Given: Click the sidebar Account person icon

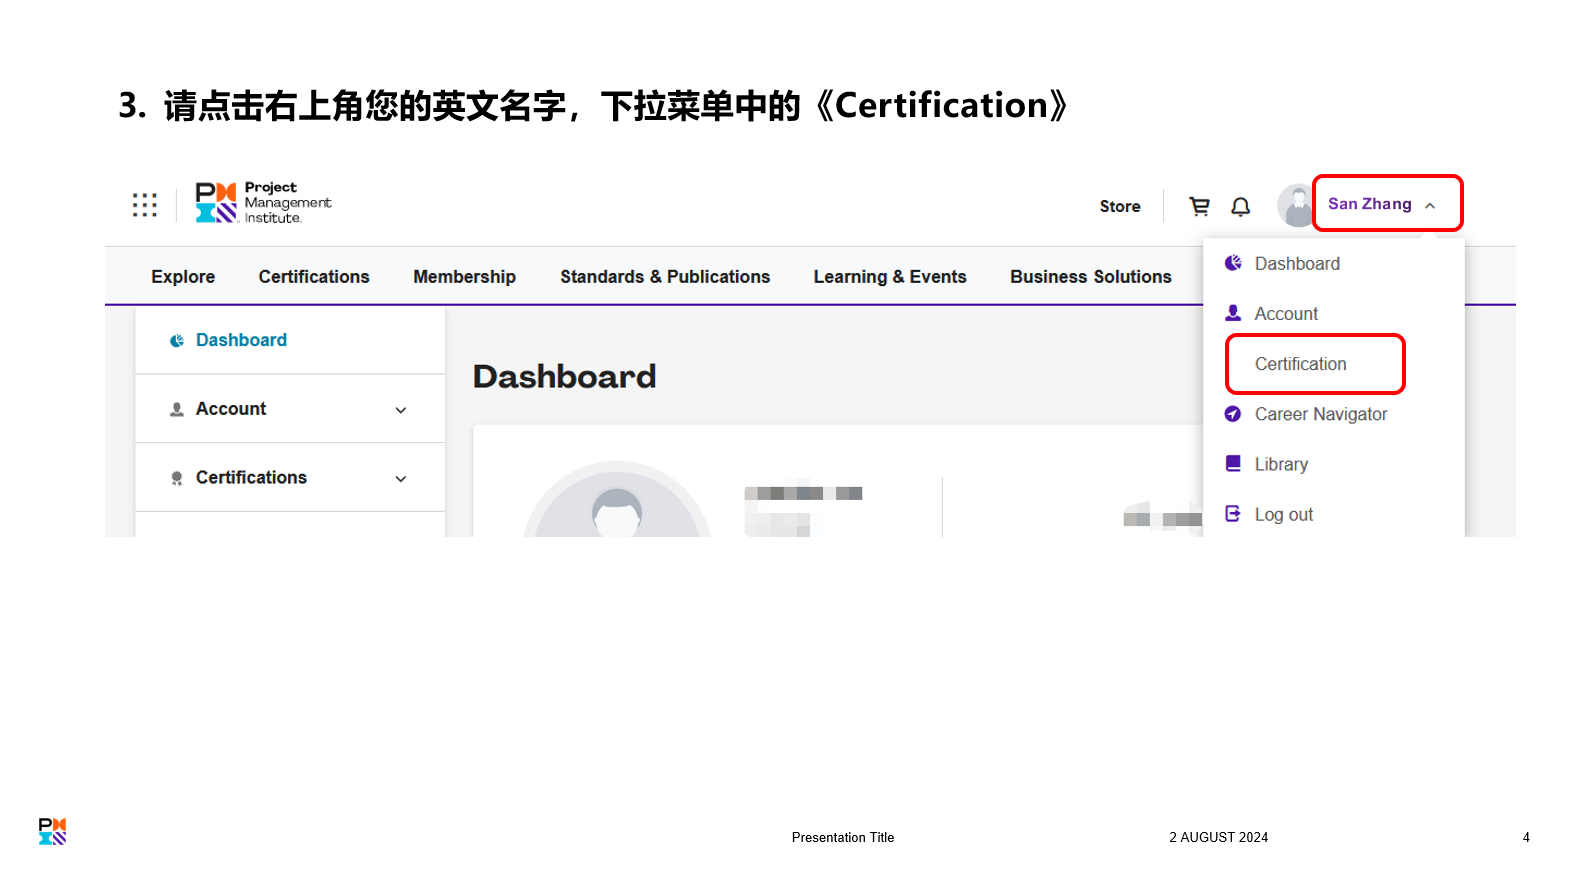Looking at the screenshot, I should (x=177, y=409).
